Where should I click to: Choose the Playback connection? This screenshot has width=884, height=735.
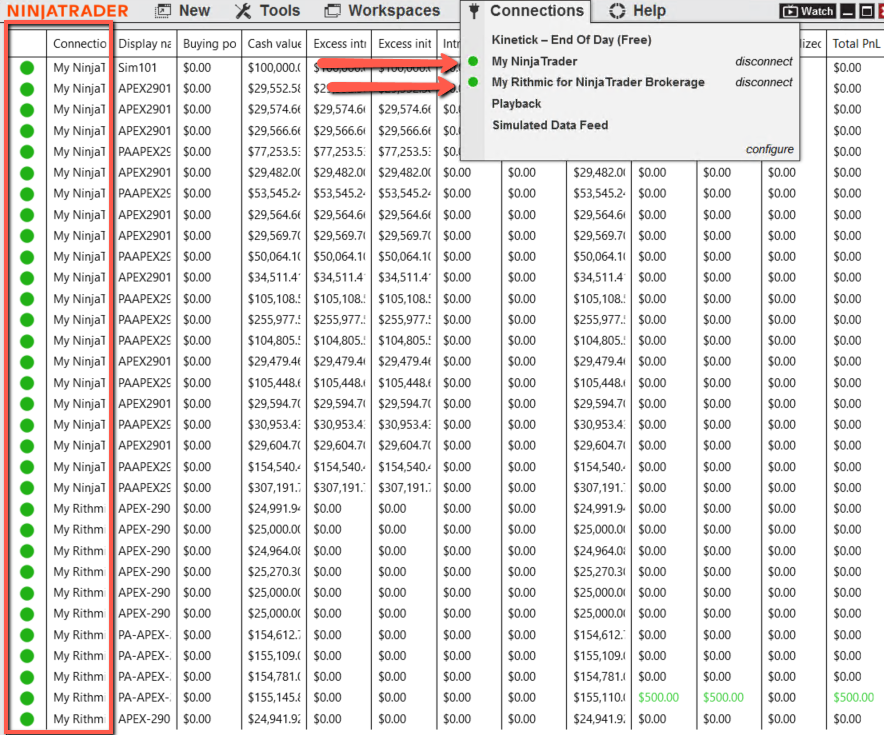coord(516,104)
